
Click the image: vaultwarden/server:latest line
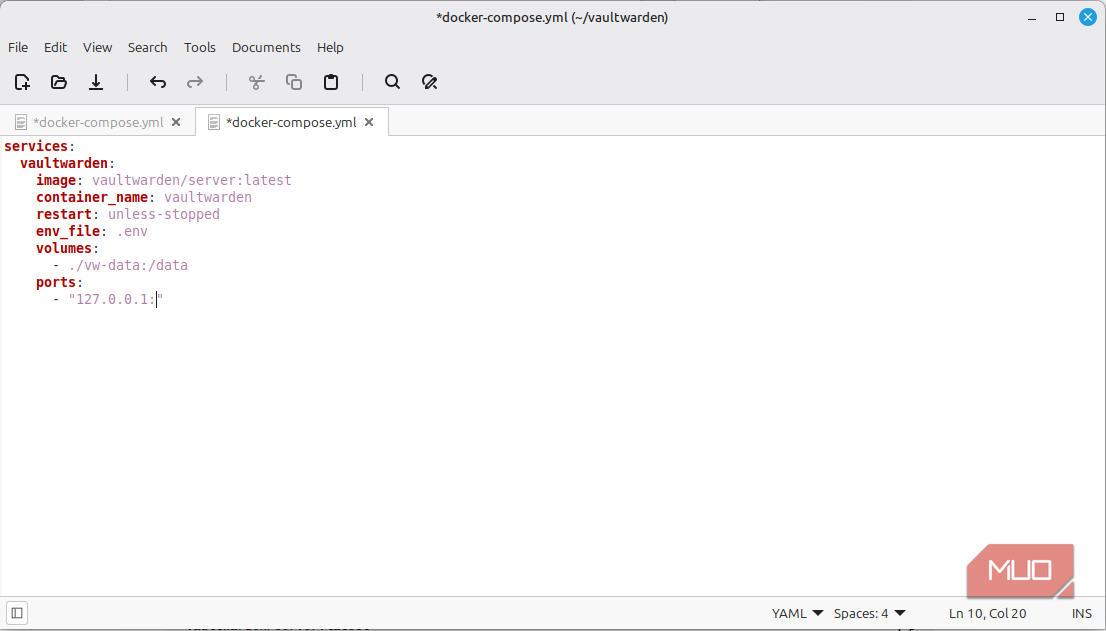(x=164, y=180)
